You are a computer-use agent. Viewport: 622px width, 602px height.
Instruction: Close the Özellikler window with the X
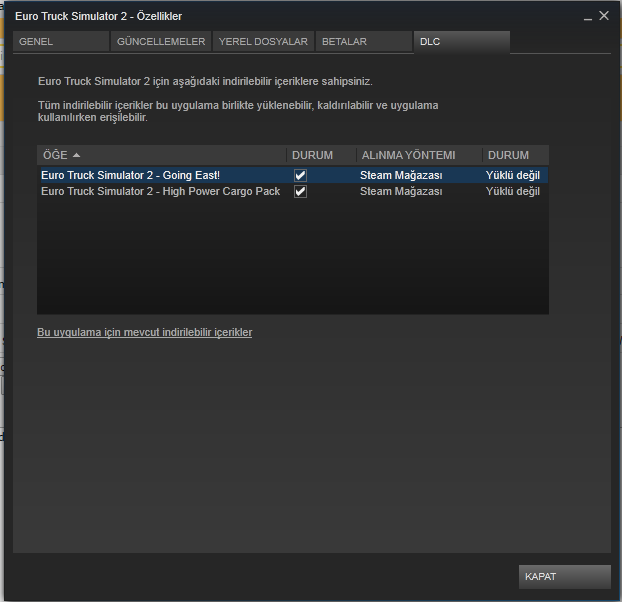click(604, 16)
